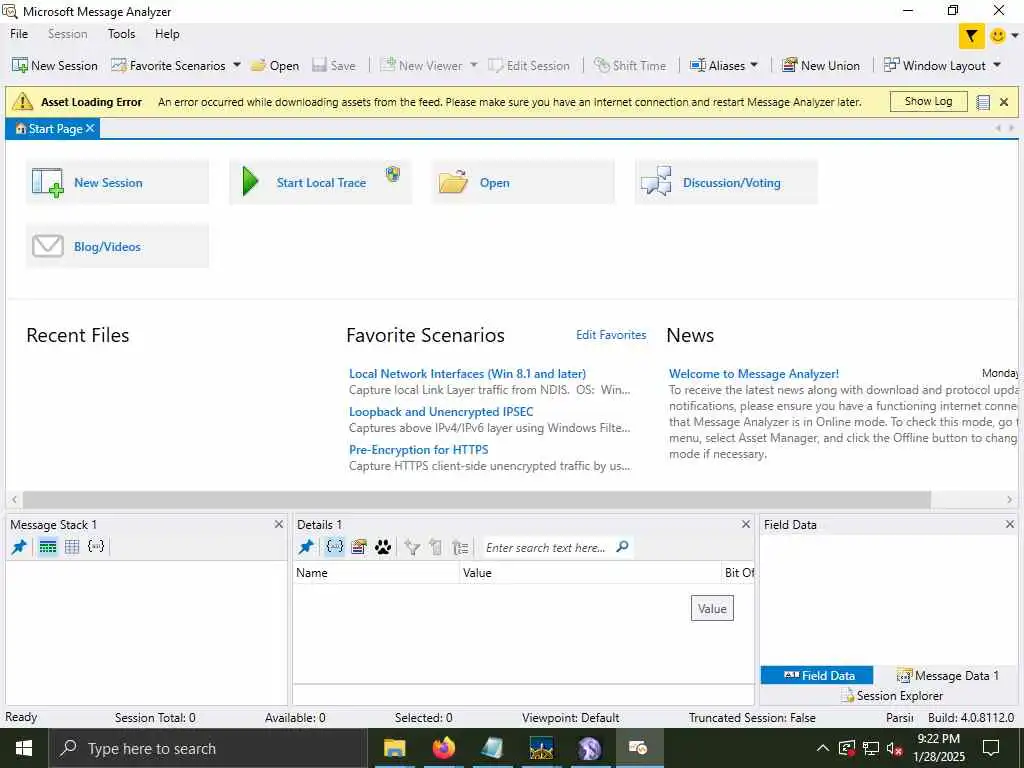The width and height of the screenshot is (1024, 768).
Task: Click the properties window icon in Details 1
Action: pos(359,547)
